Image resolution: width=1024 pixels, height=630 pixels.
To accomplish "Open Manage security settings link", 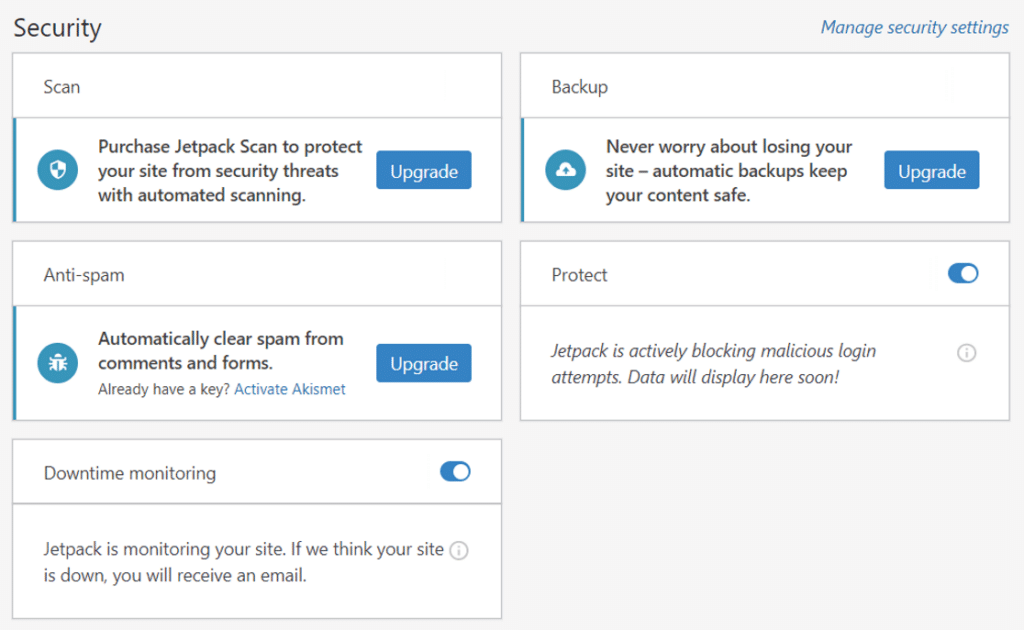I will coord(914,27).
